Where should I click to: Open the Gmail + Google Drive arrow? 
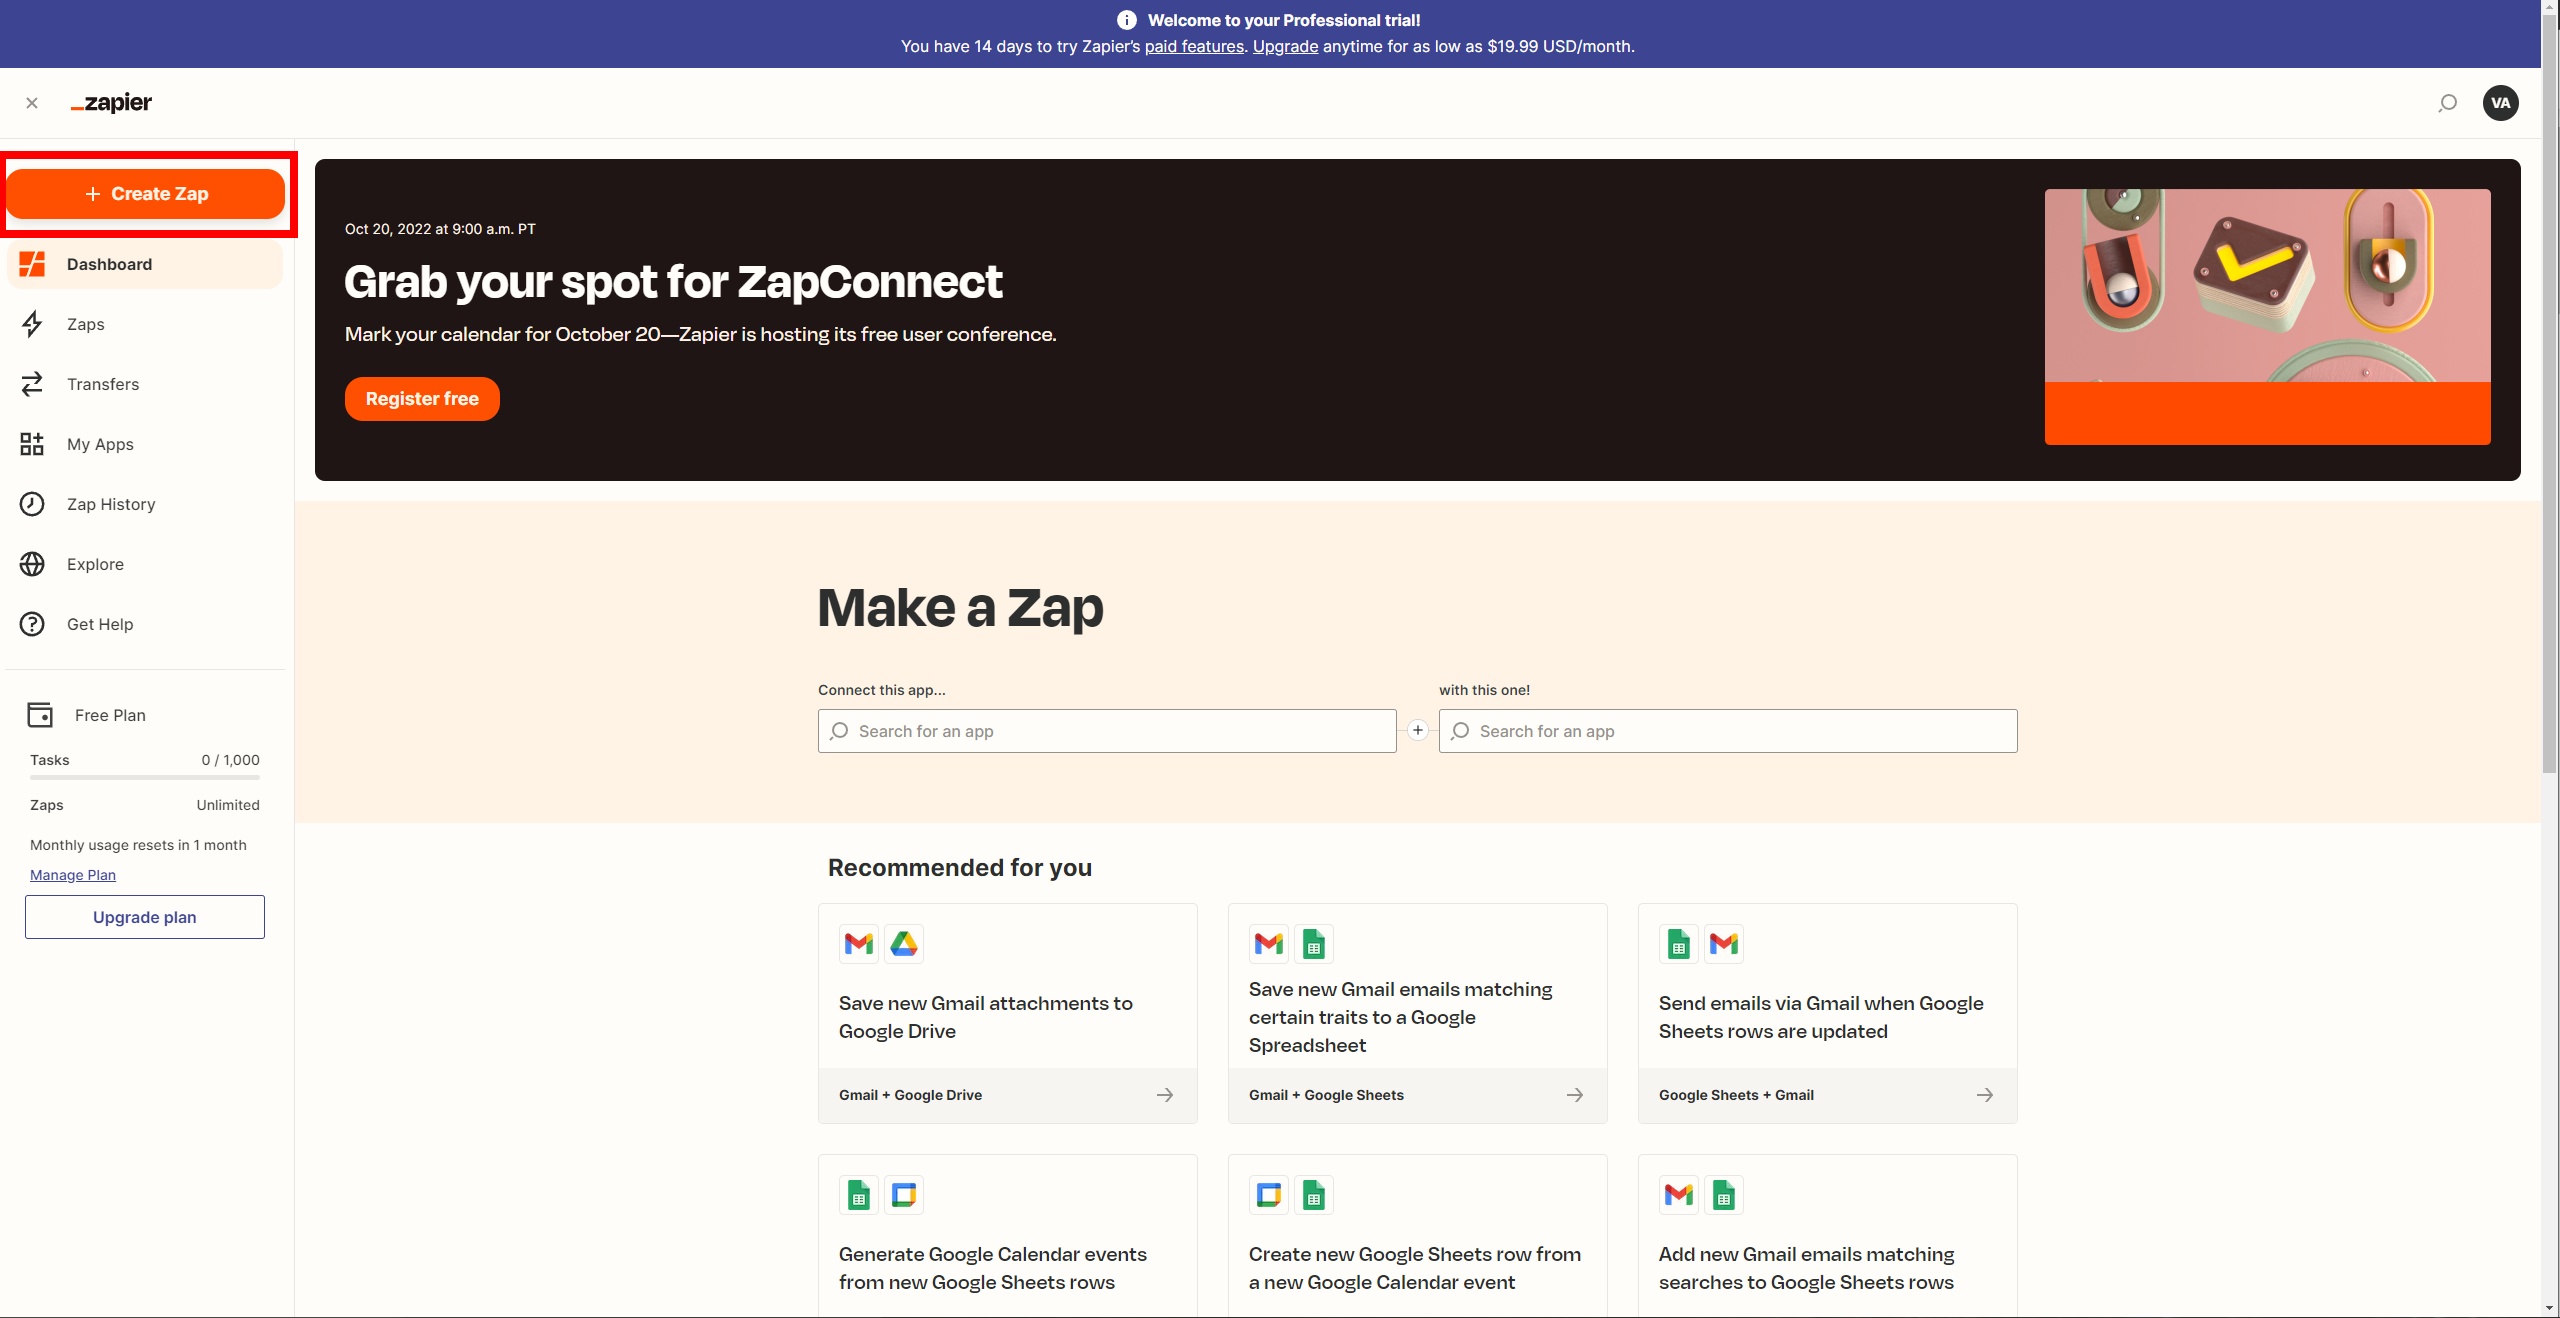point(1165,1095)
